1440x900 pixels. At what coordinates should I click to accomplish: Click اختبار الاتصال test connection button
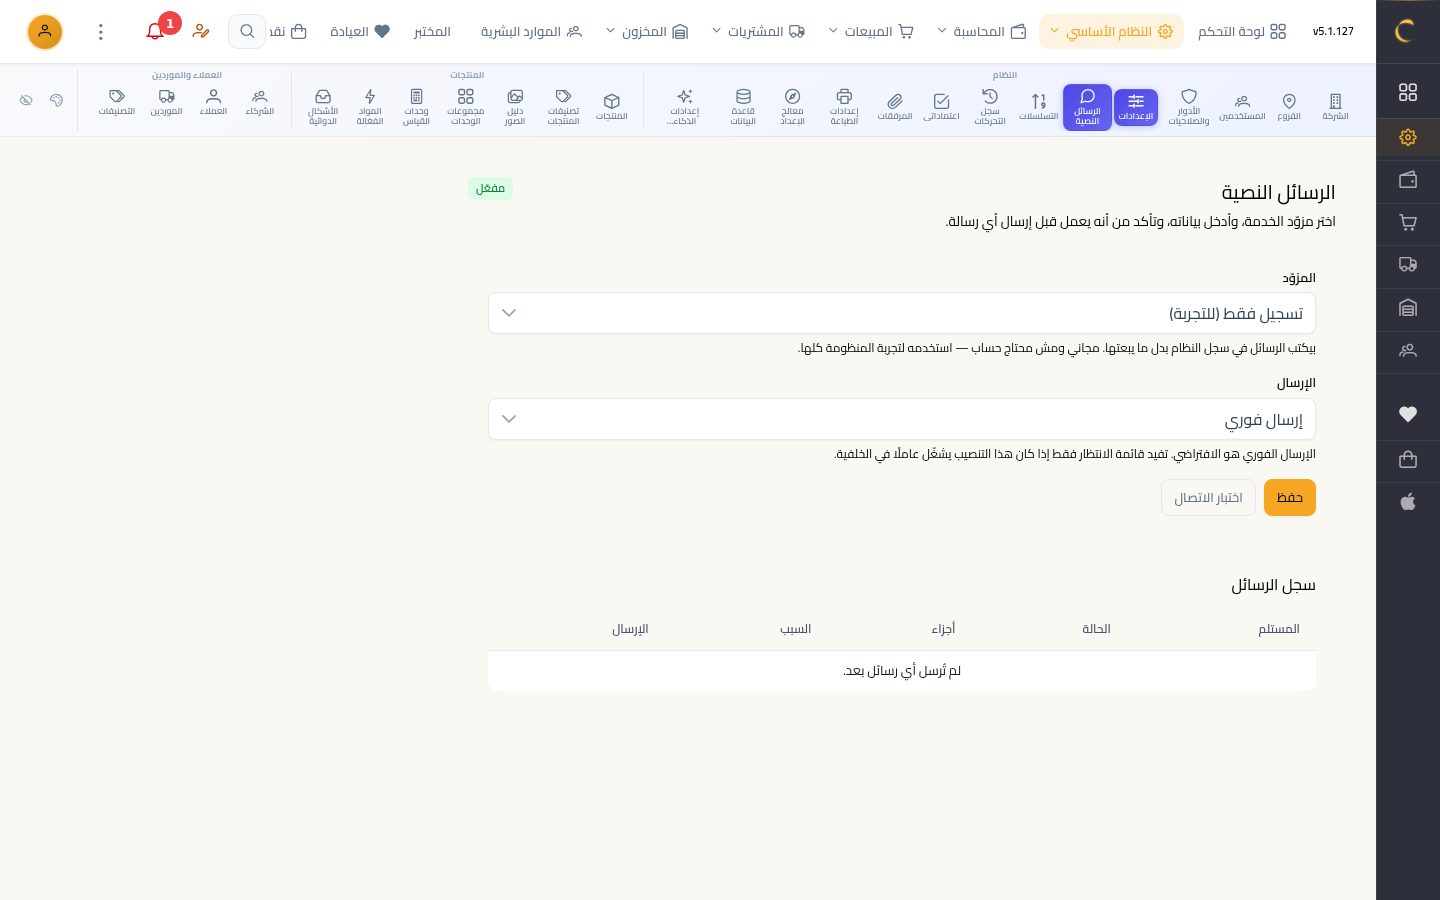[1208, 498]
